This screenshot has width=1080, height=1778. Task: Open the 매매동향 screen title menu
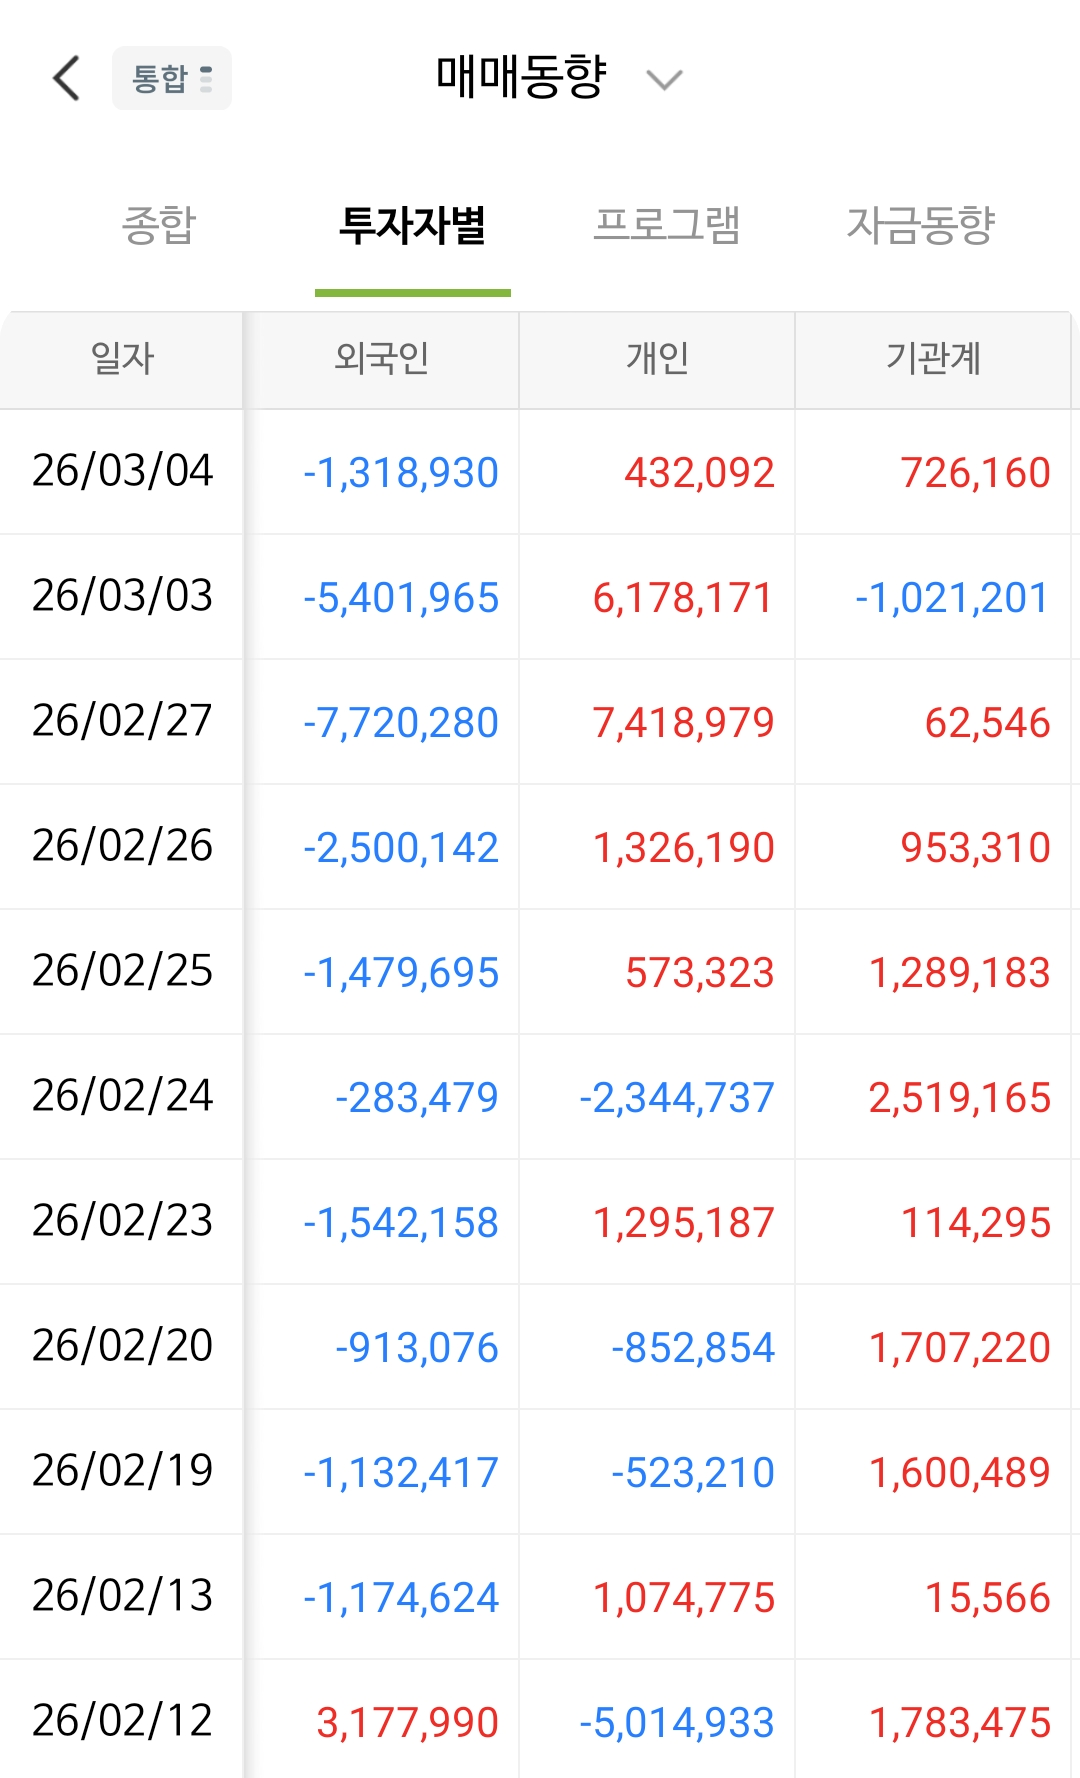point(521,77)
